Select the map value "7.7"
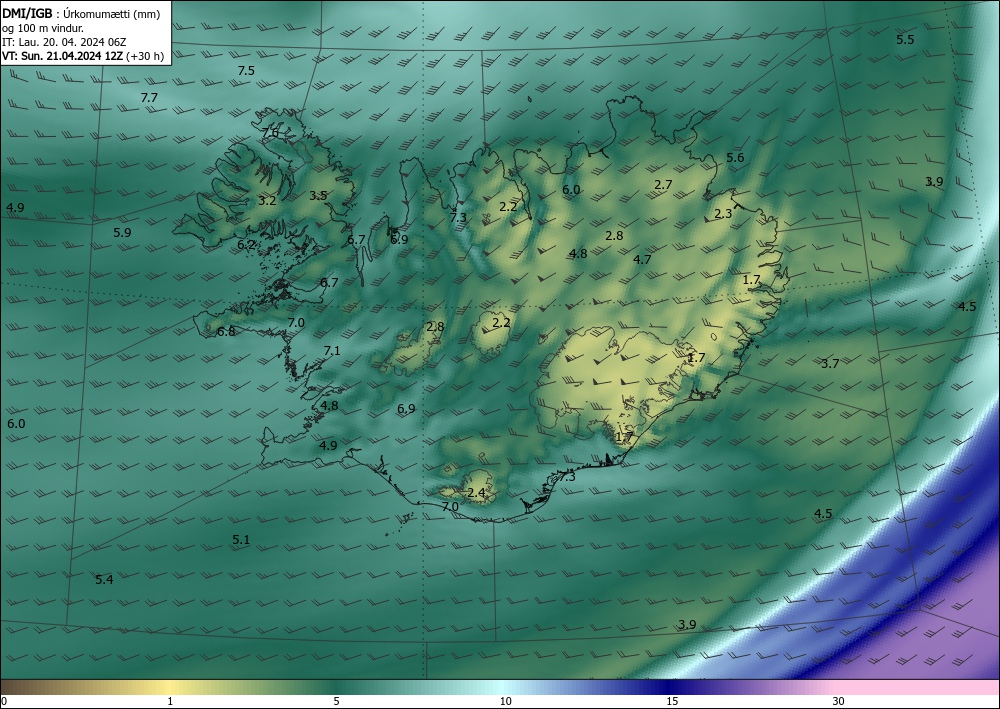 [149, 98]
